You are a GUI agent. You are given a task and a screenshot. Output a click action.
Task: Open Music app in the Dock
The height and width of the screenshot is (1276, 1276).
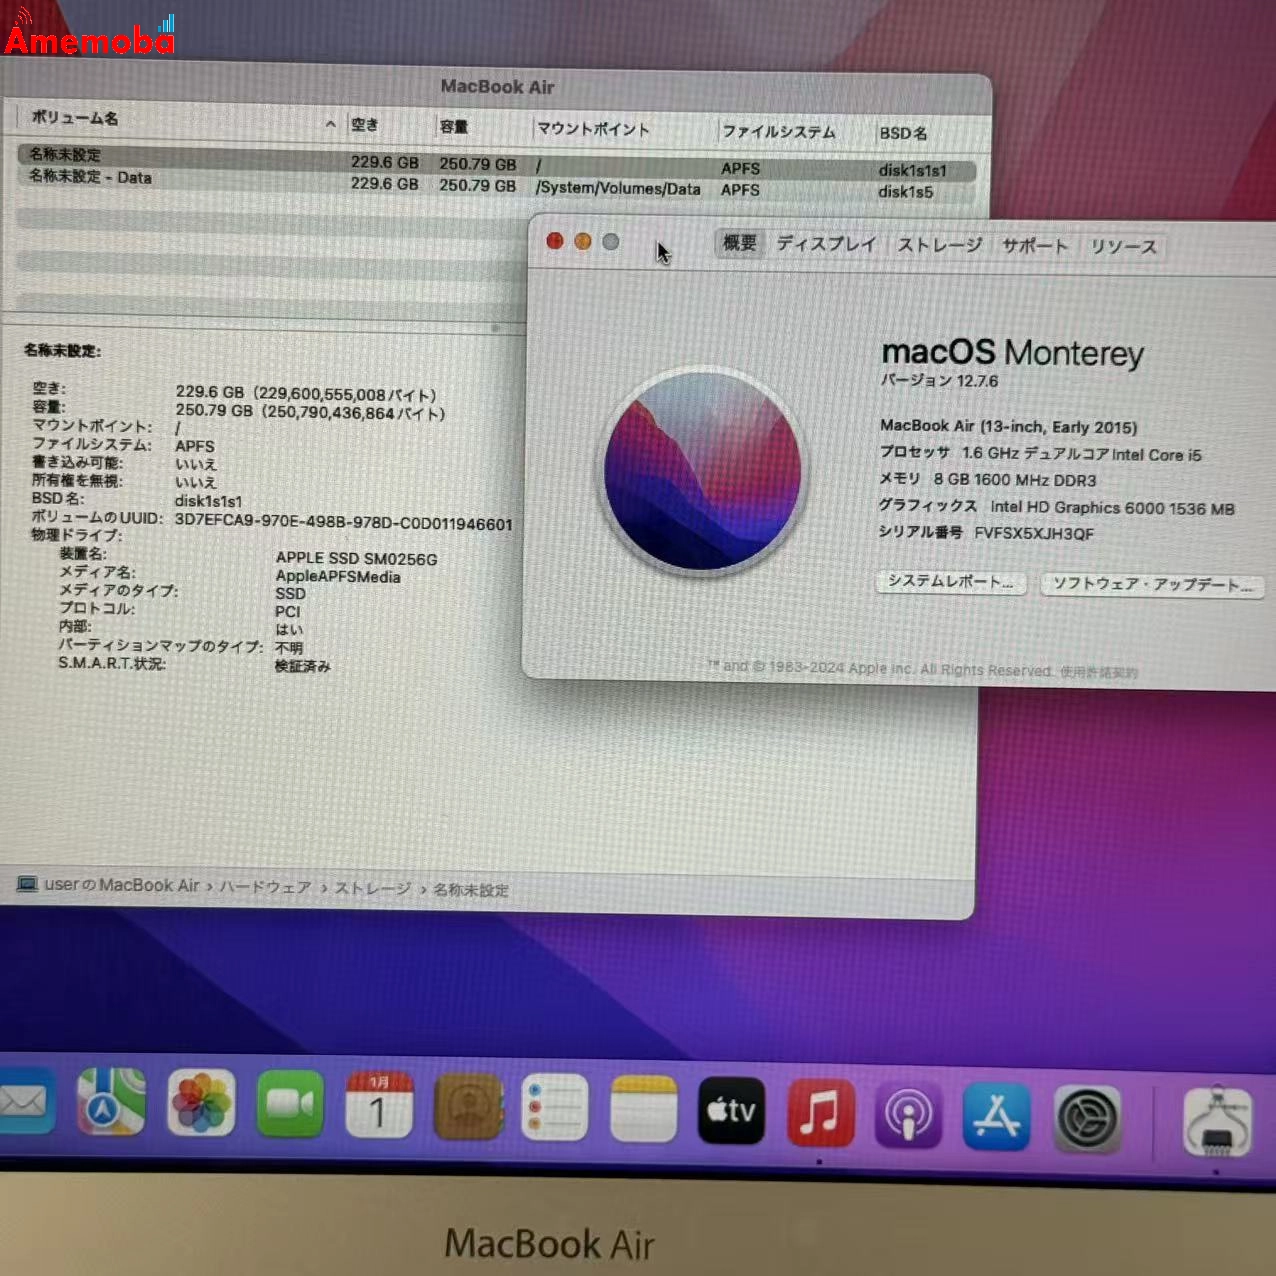pyautogui.click(x=821, y=1112)
